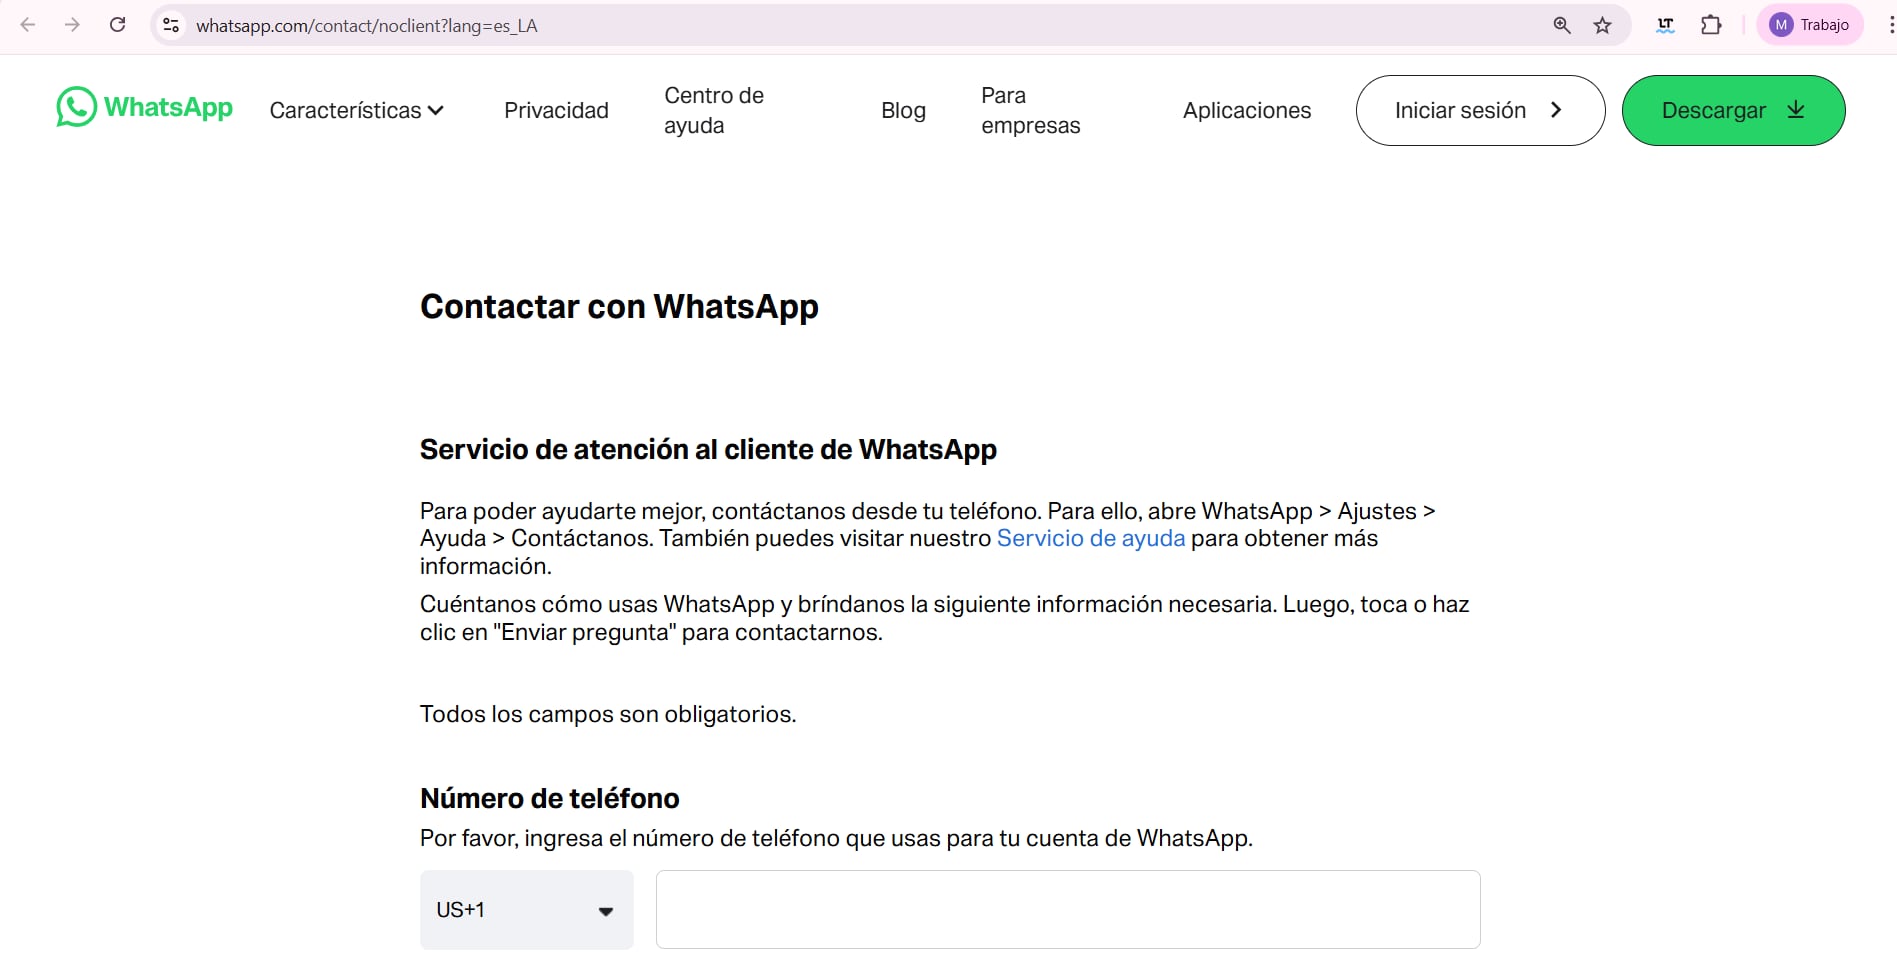Click the Iniciar sesión button

1480,110
